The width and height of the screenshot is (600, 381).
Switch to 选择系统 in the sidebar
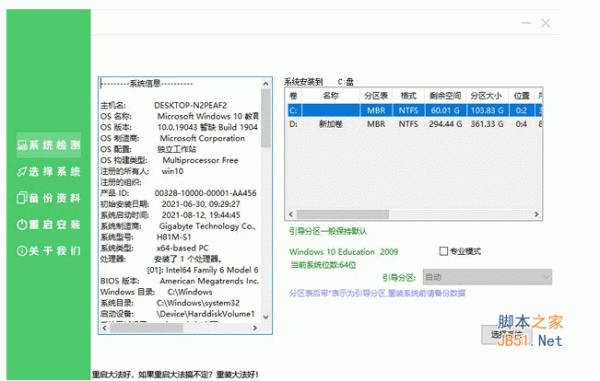[x=49, y=171]
